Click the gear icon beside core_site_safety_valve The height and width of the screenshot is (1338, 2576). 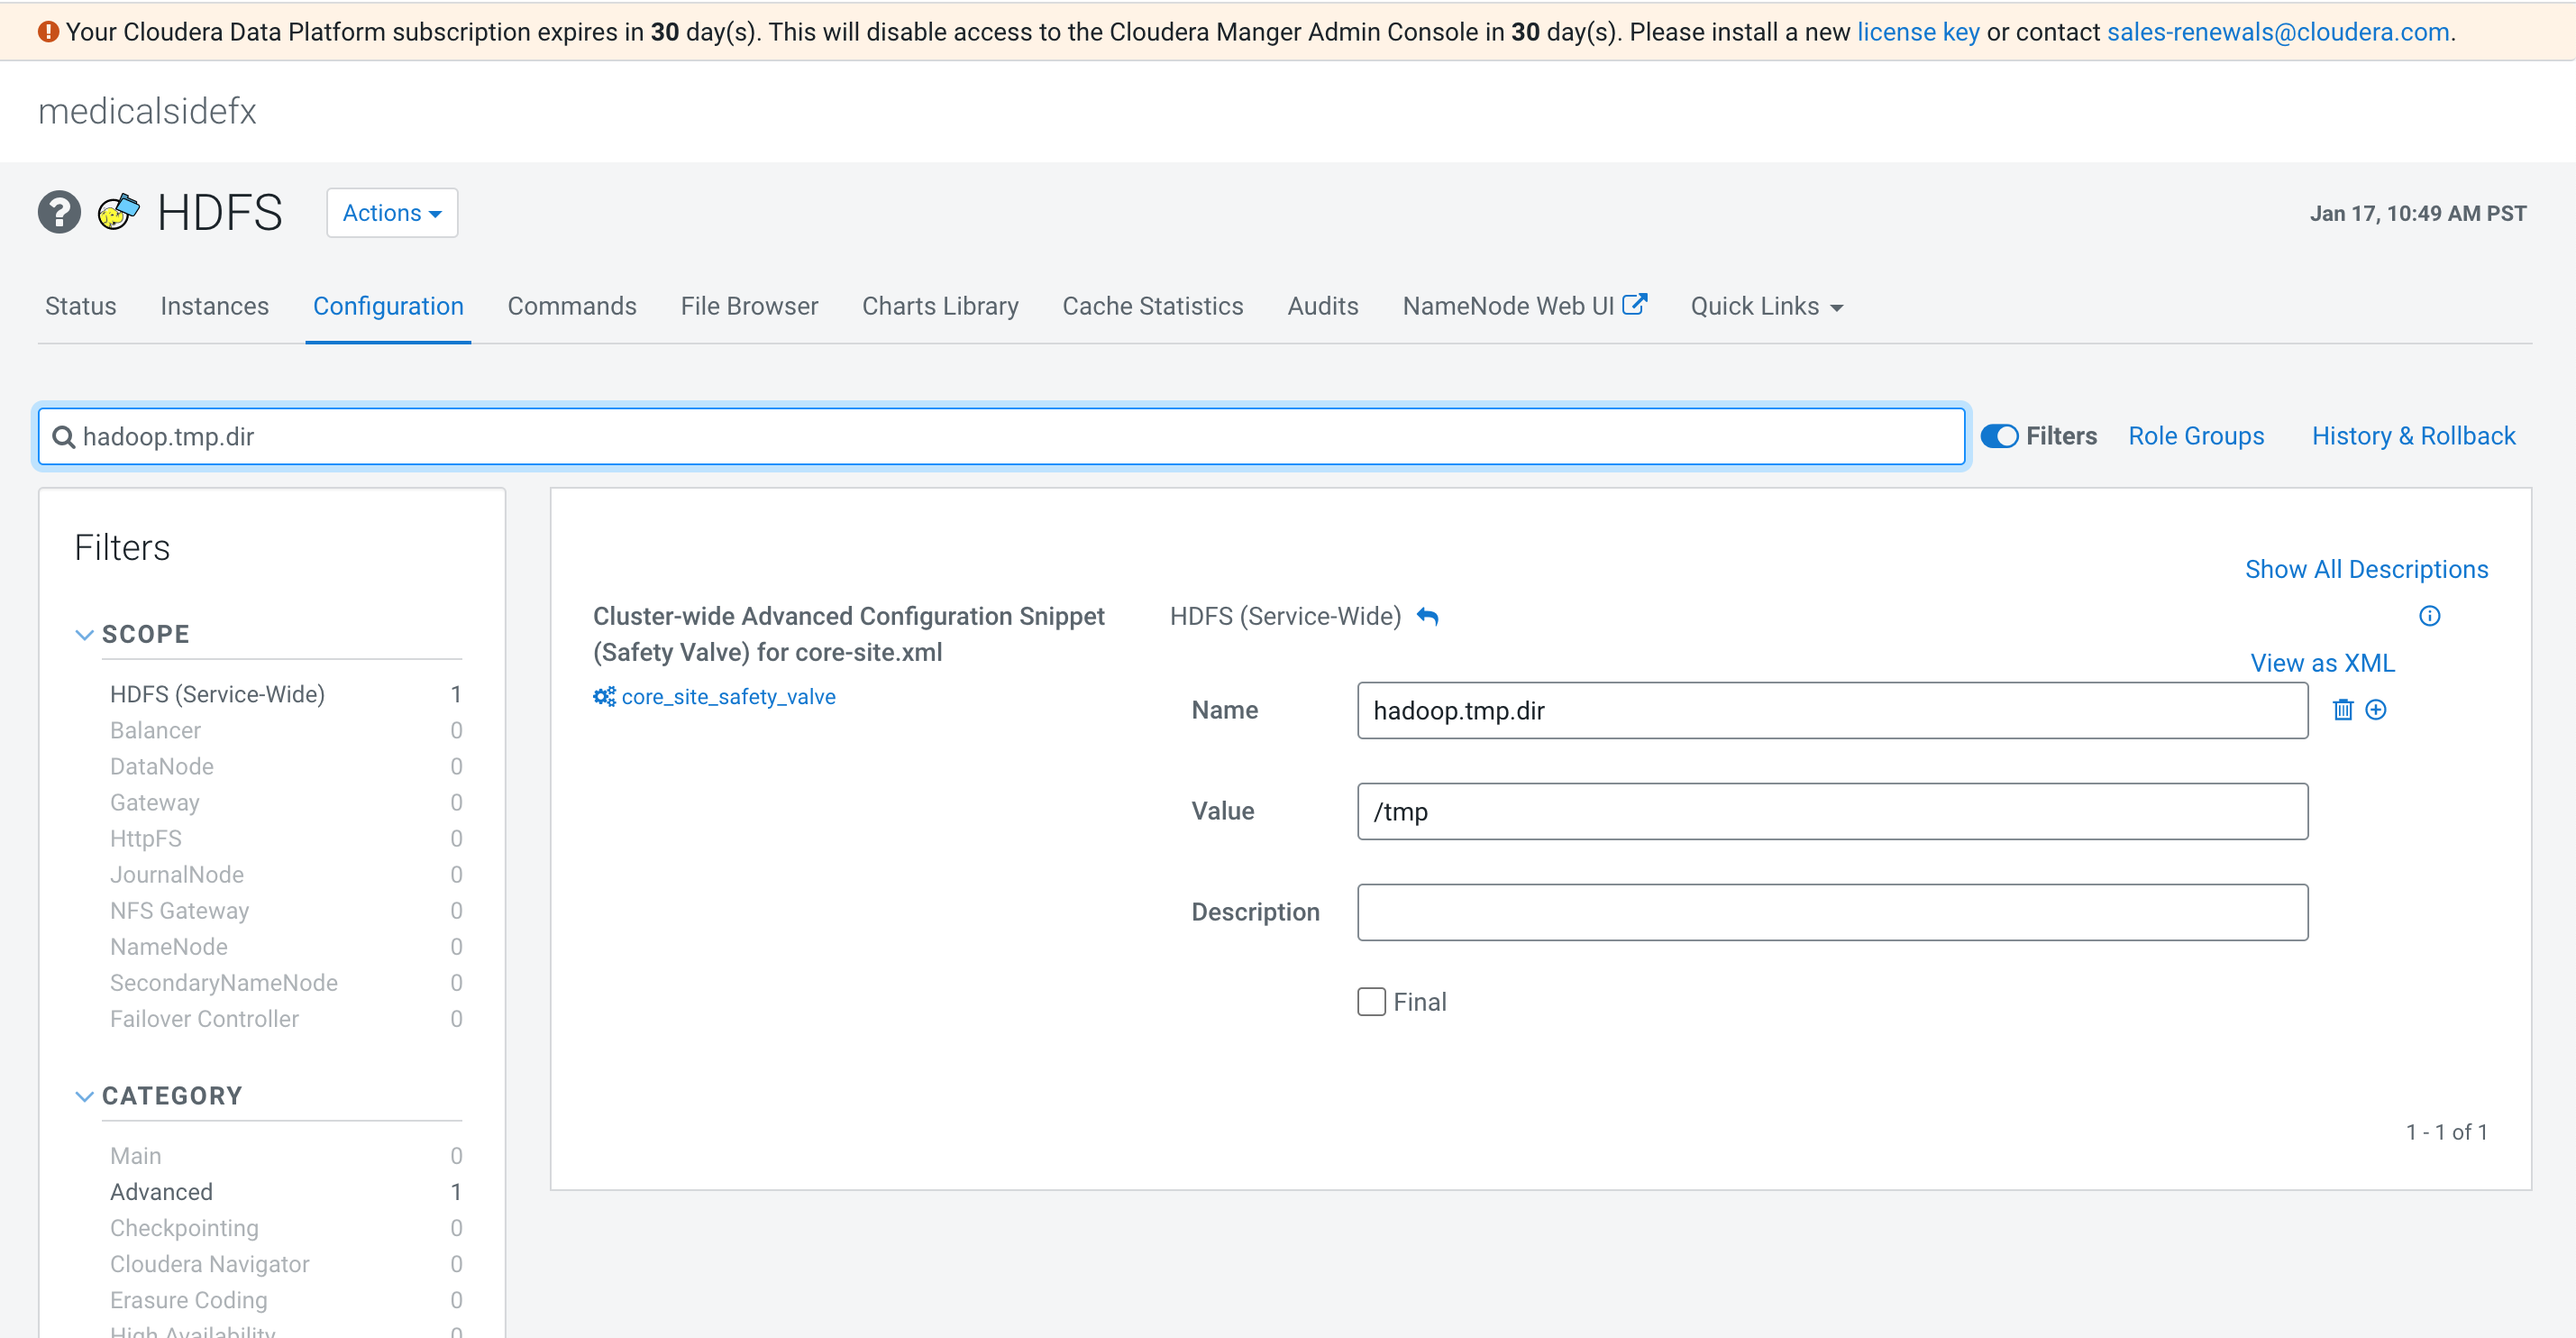tap(604, 696)
